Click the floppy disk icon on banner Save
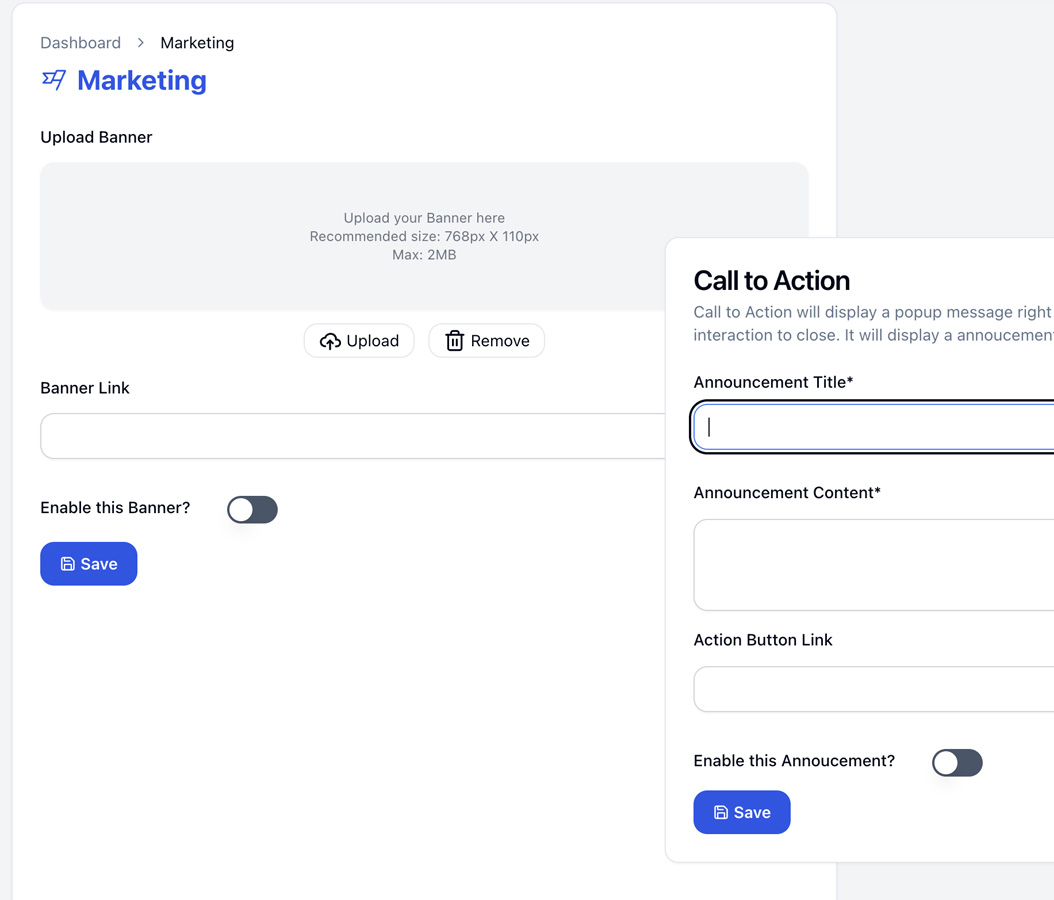 tap(68, 564)
